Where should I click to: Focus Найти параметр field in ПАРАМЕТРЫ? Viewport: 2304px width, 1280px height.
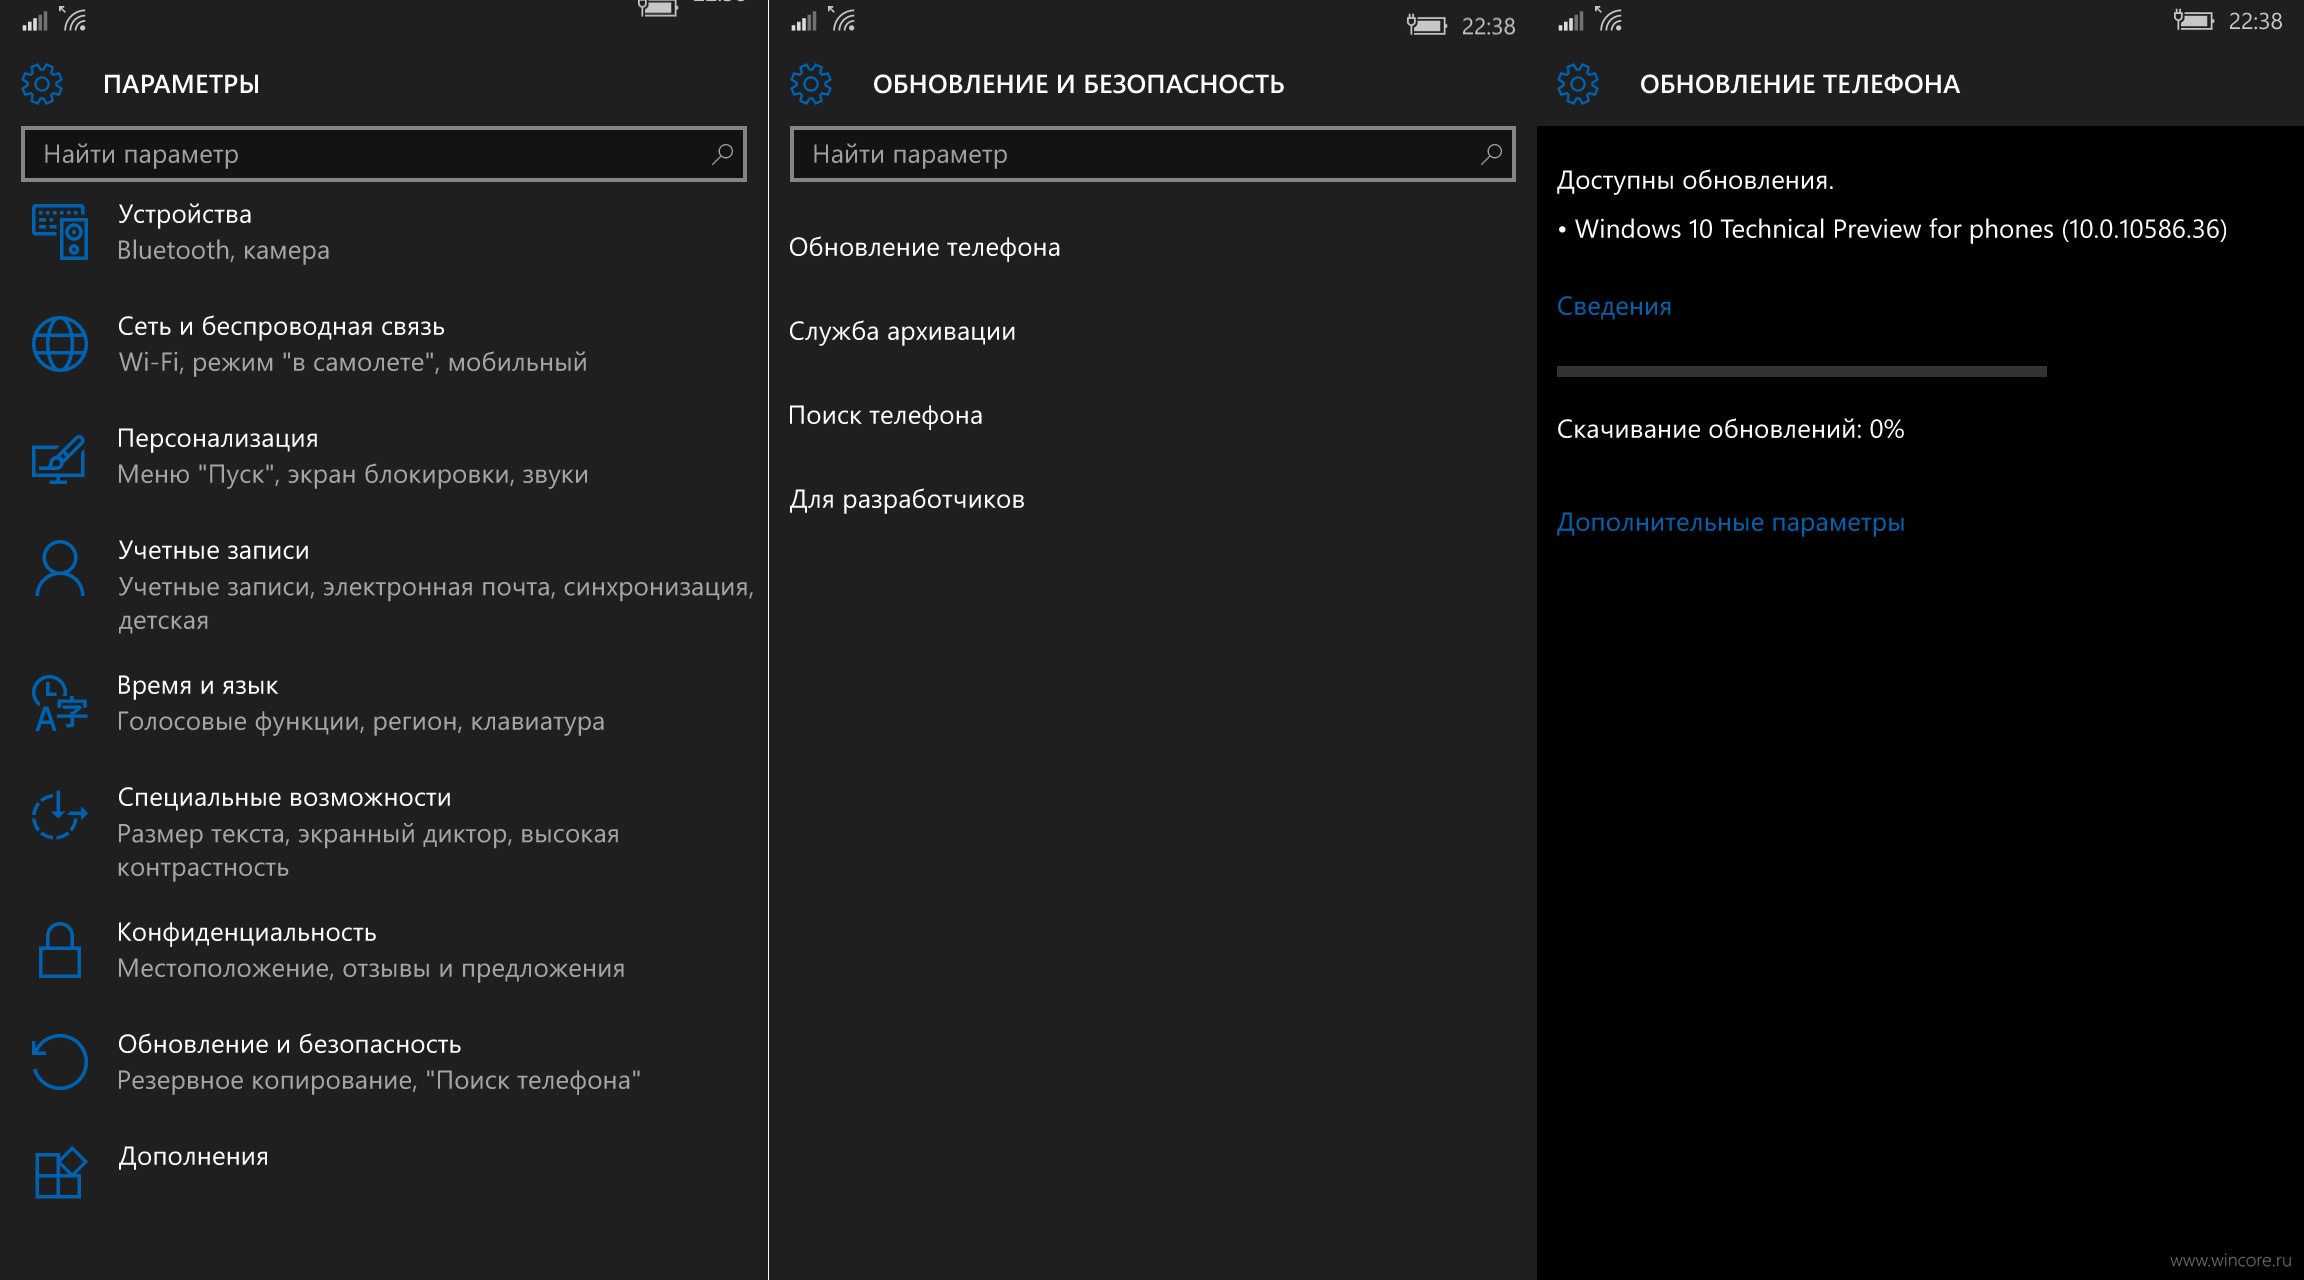pos(384,154)
